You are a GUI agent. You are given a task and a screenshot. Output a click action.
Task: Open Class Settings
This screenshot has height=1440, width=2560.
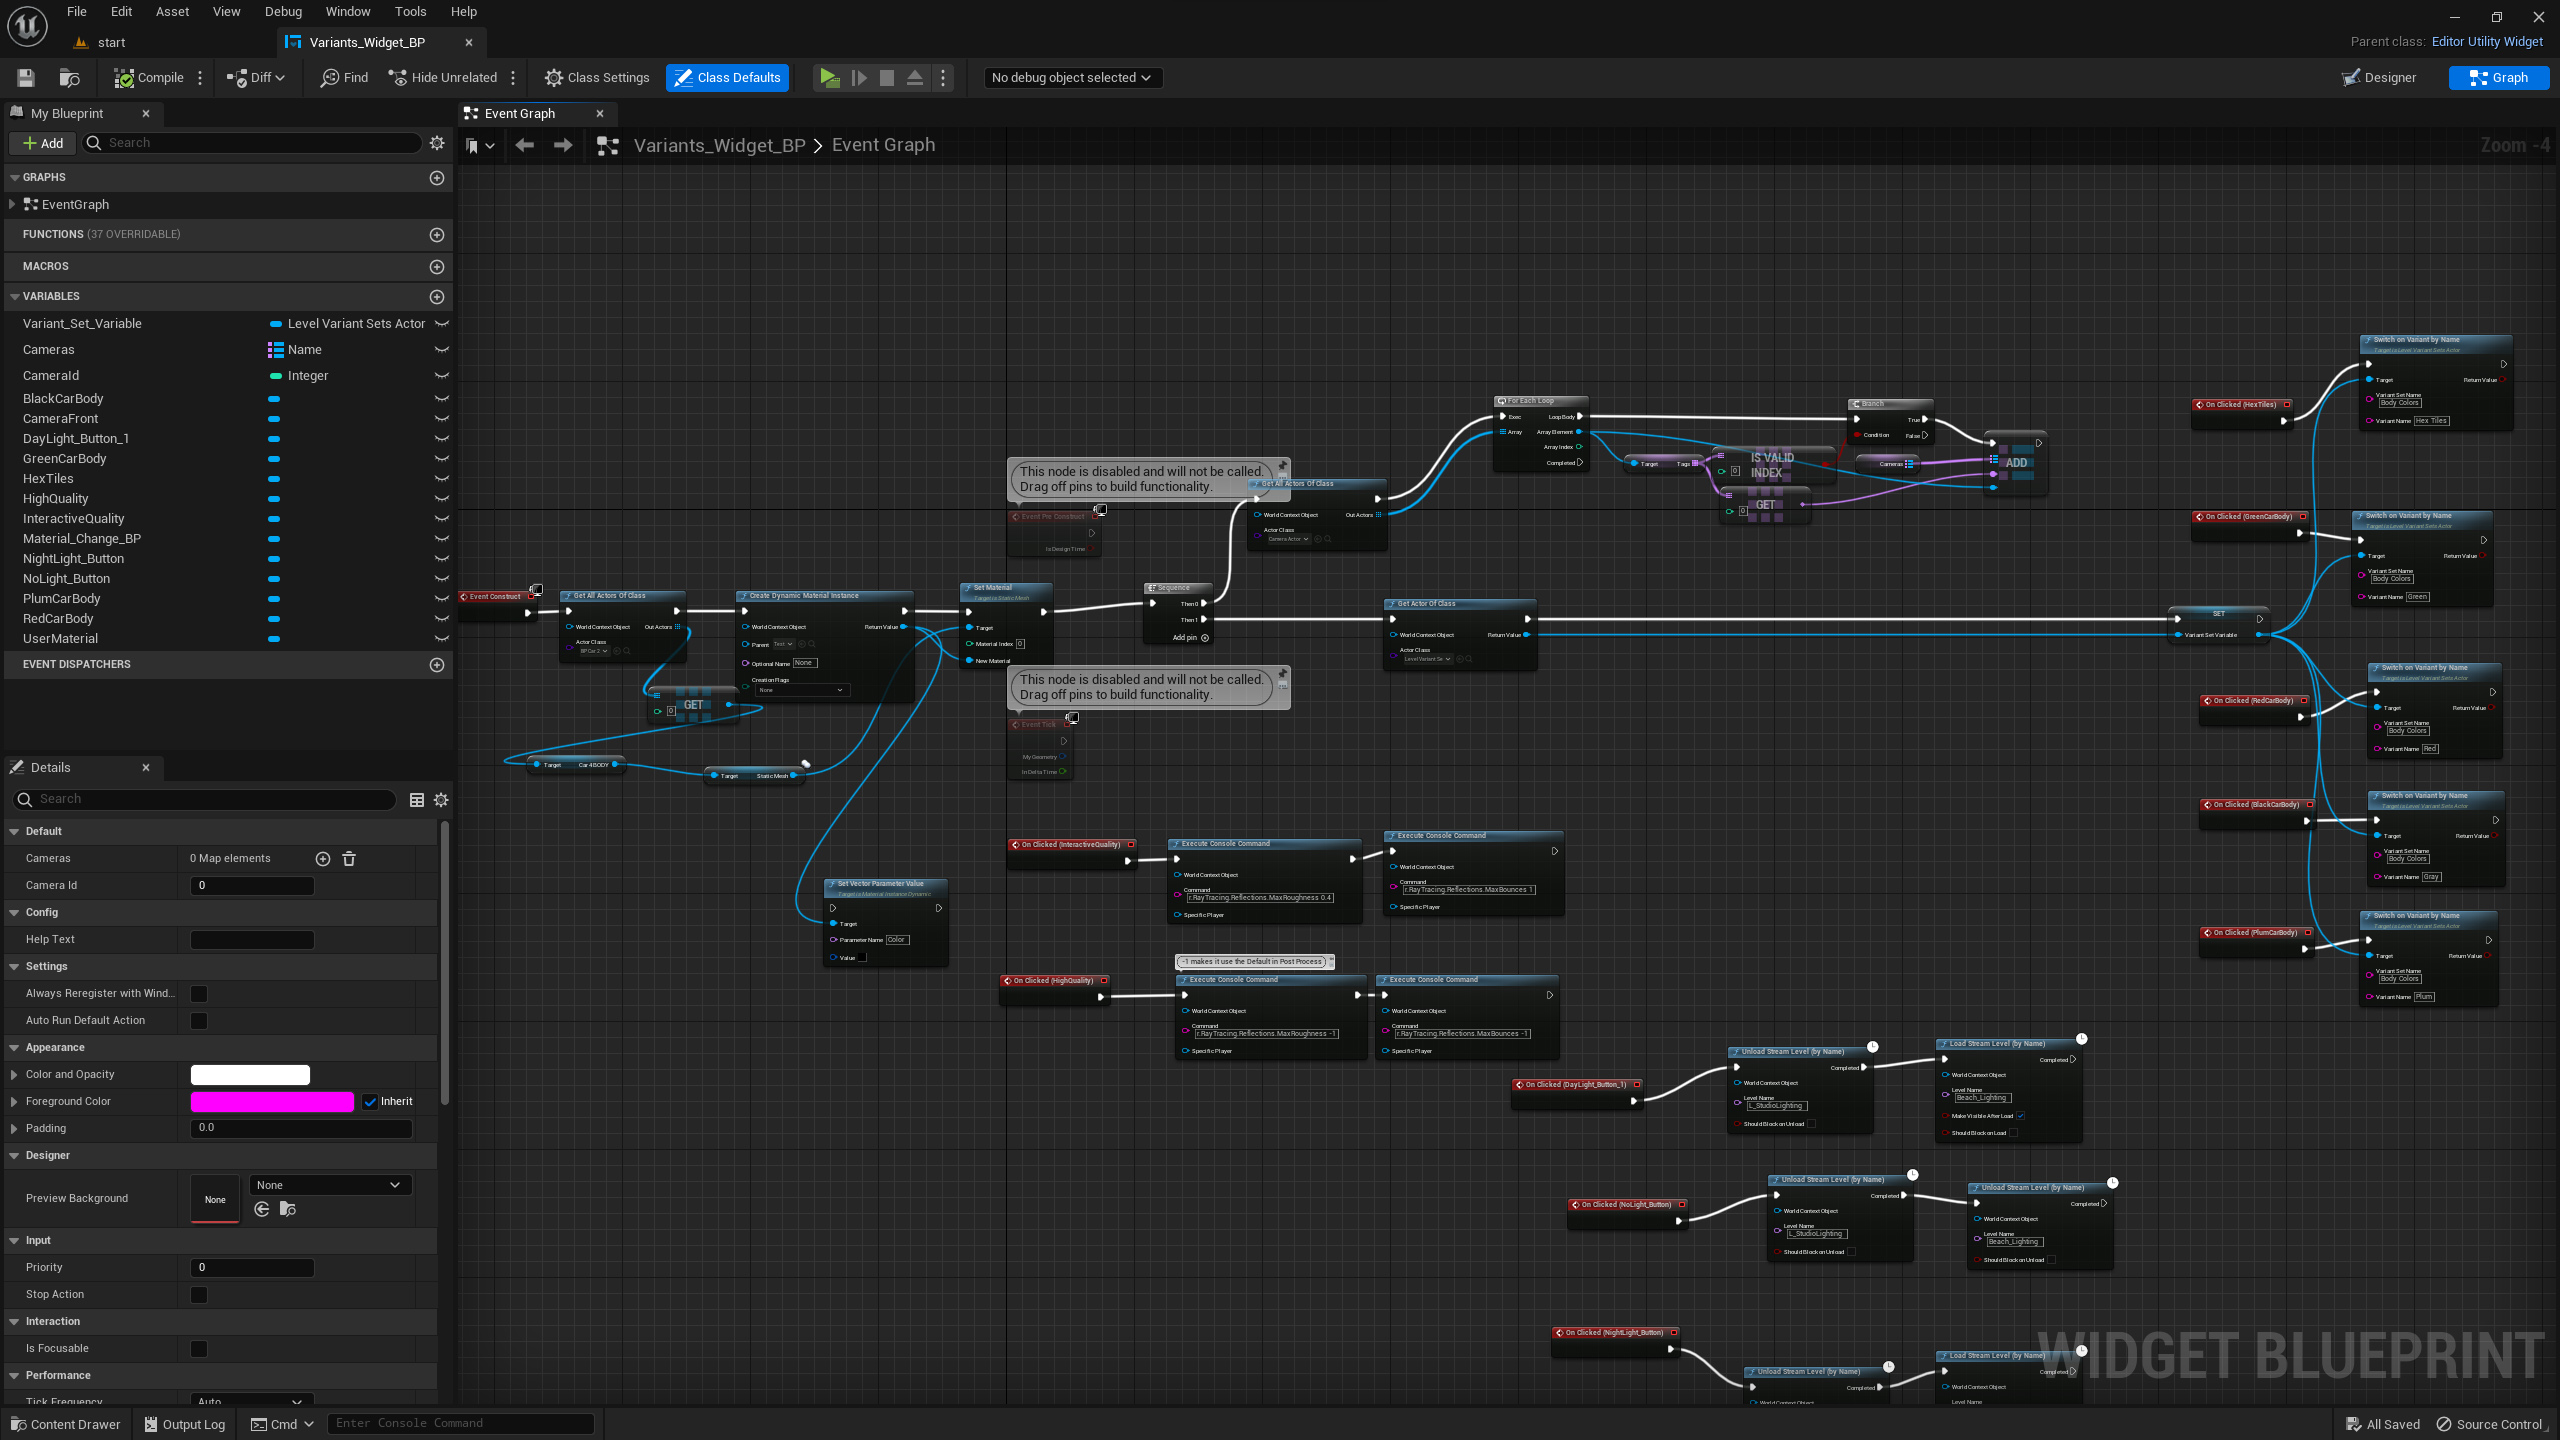coord(597,77)
